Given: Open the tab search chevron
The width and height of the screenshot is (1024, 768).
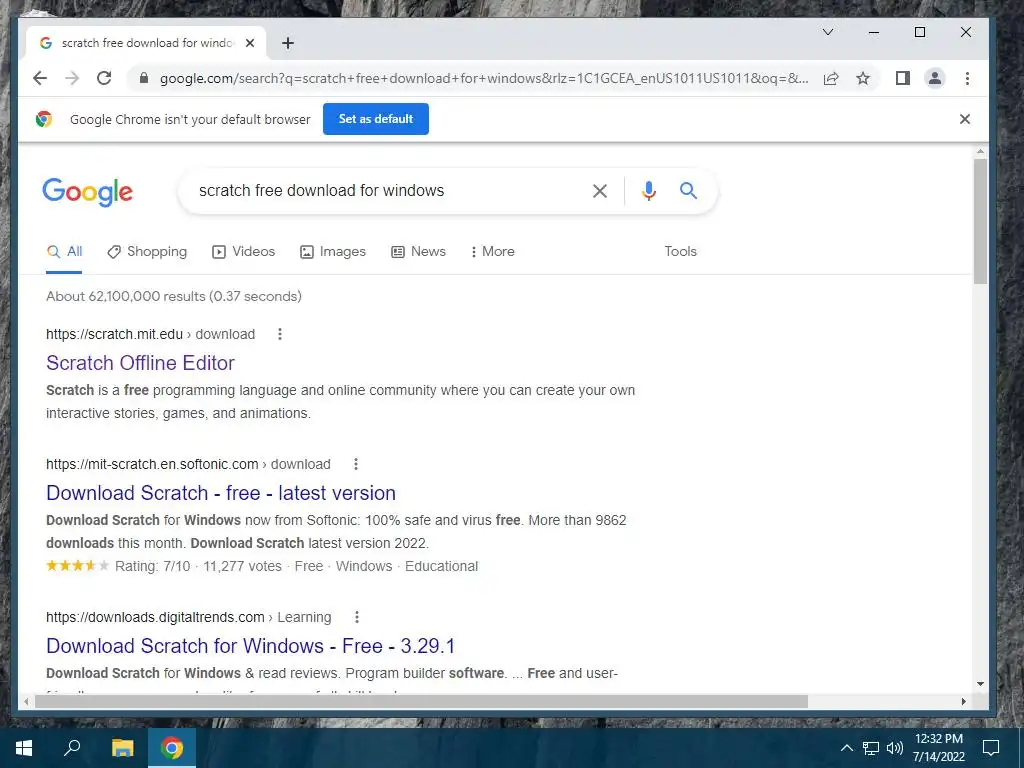Looking at the screenshot, I should pyautogui.click(x=827, y=32).
